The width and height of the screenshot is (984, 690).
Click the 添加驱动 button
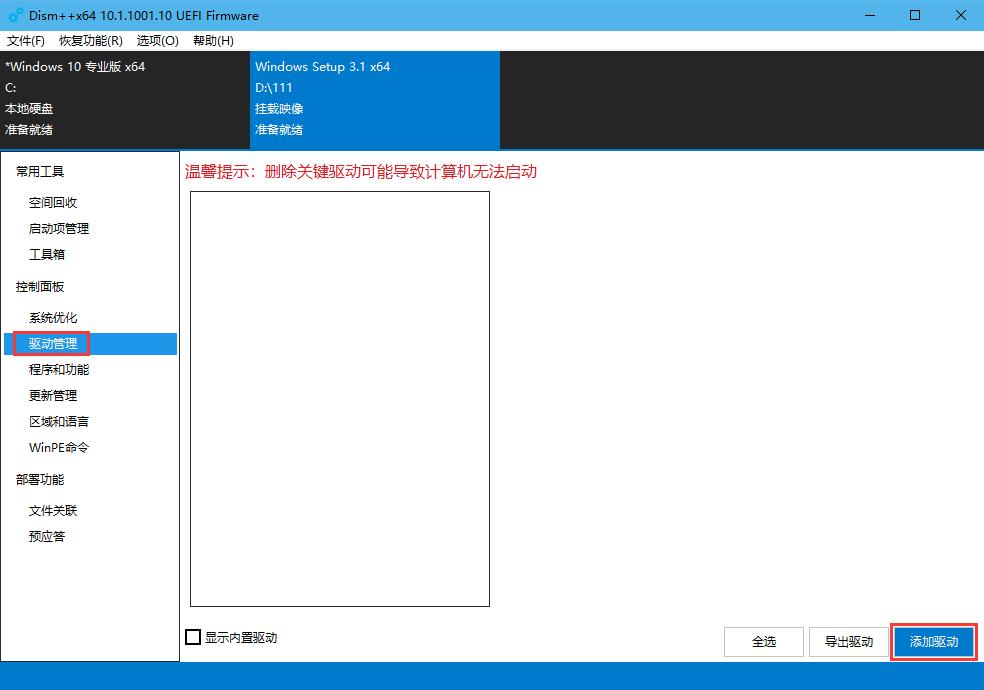pyautogui.click(x=932, y=642)
